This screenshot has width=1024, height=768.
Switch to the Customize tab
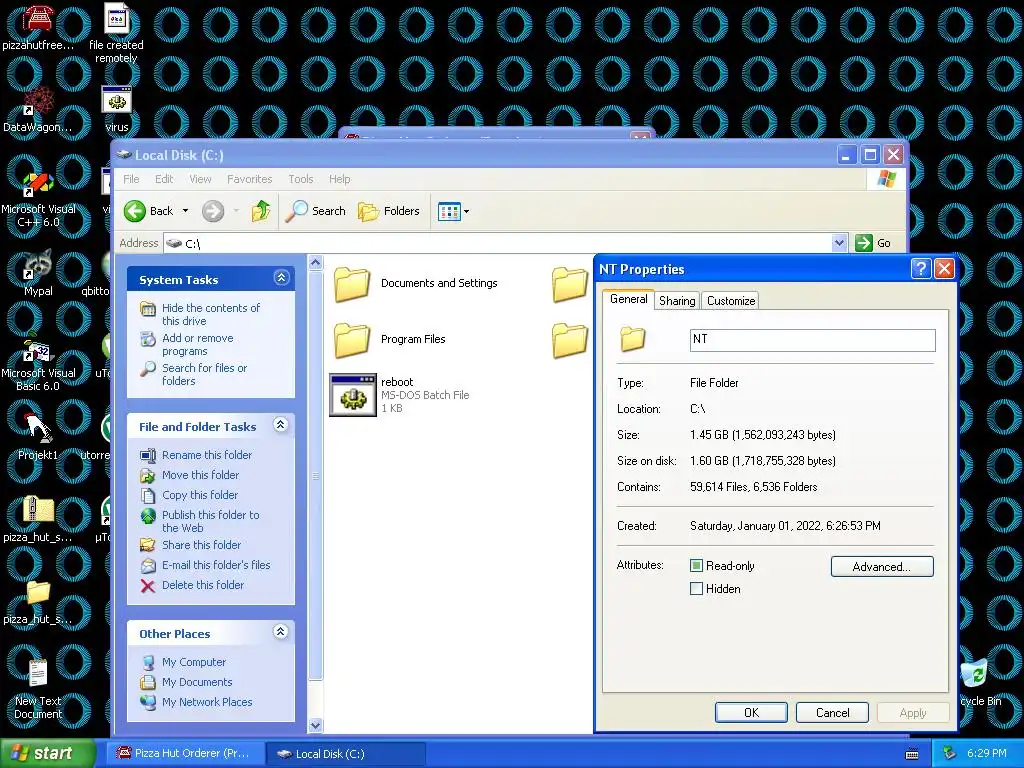coord(731,300)
